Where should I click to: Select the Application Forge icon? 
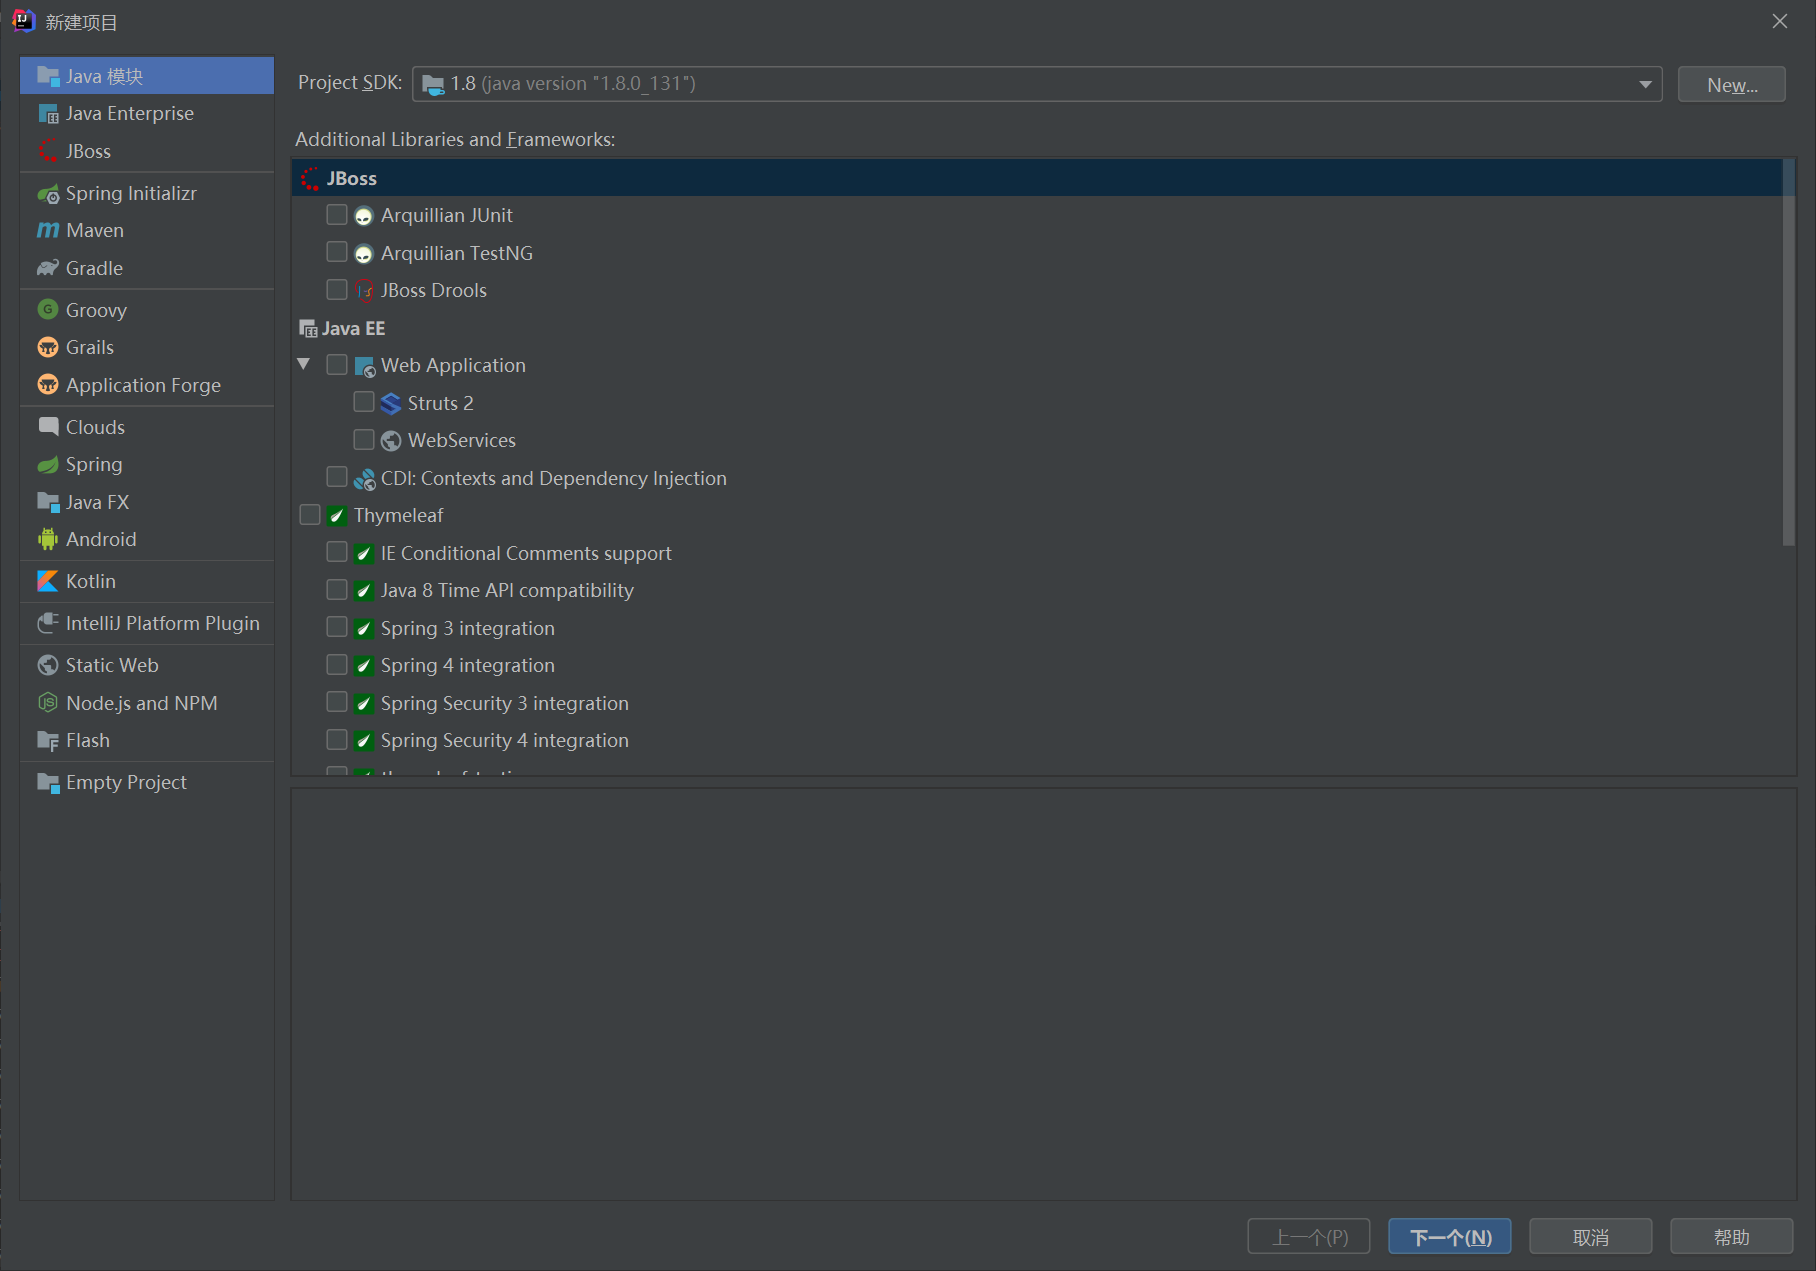click(x=48, y=385)
